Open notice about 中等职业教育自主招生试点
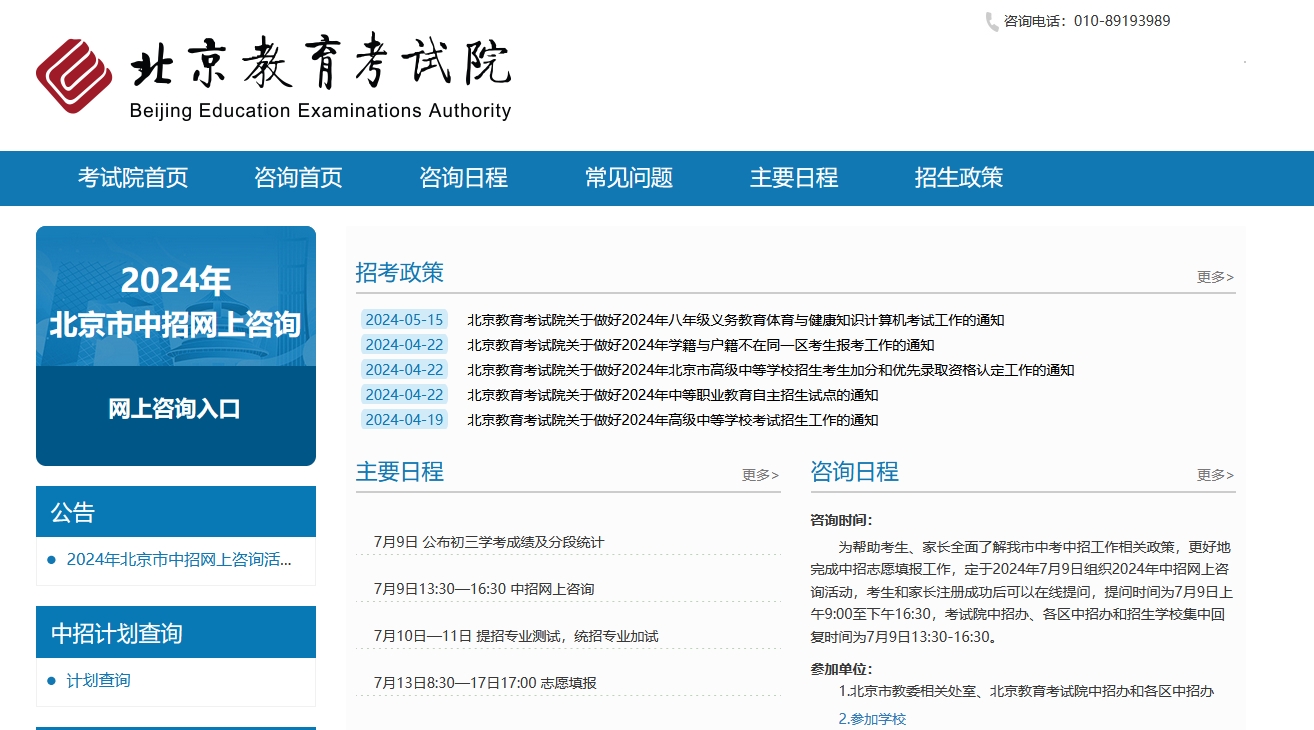The image size is (1314, 730). point(672,395)
